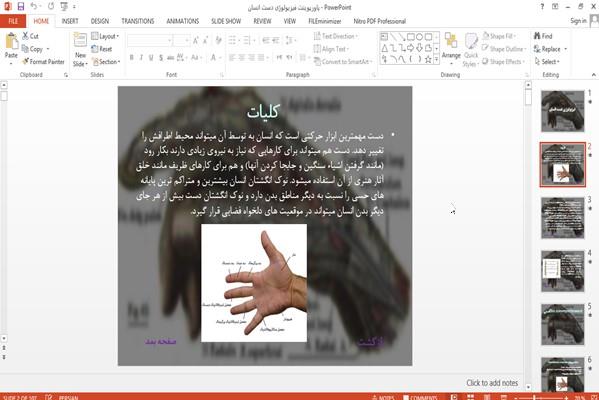Save the presentation from Quick Access Toolbar
The height and width of the screenshot is (400, 599).
pos(21,6)
